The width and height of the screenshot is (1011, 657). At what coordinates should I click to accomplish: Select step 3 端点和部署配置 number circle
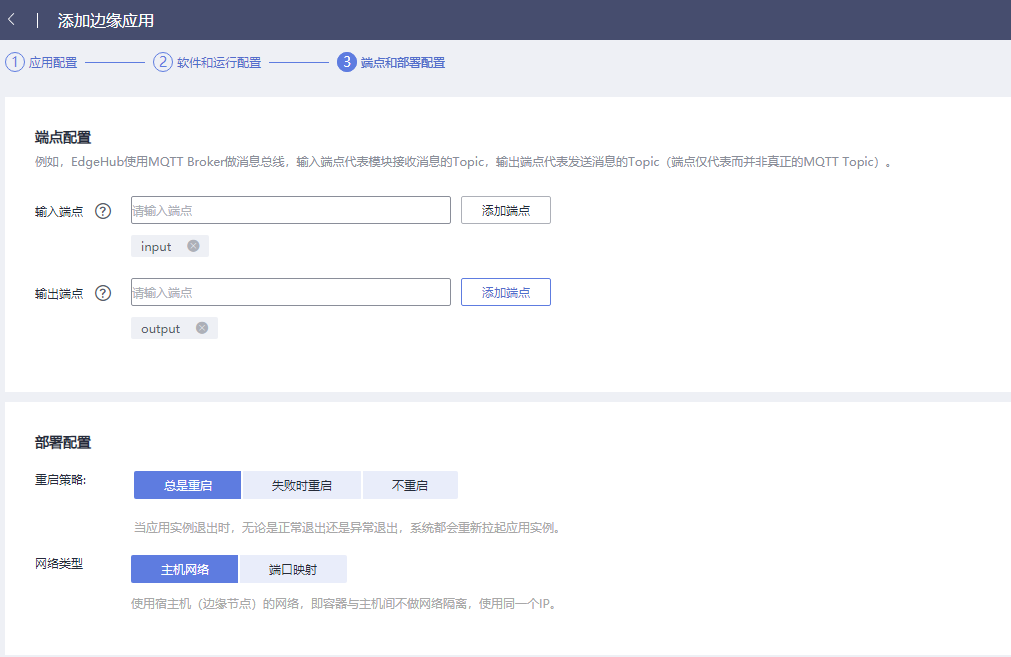(347, 62)
